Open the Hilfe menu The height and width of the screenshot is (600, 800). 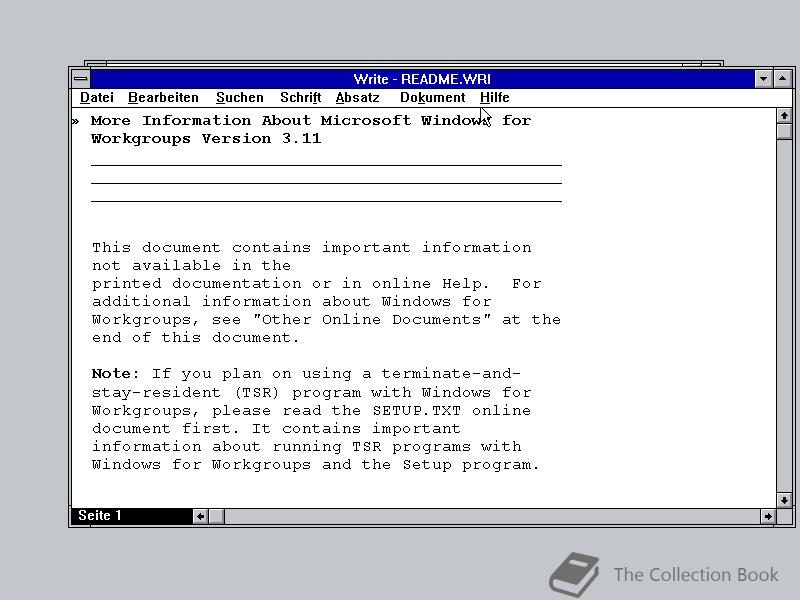tap(494, 97)
